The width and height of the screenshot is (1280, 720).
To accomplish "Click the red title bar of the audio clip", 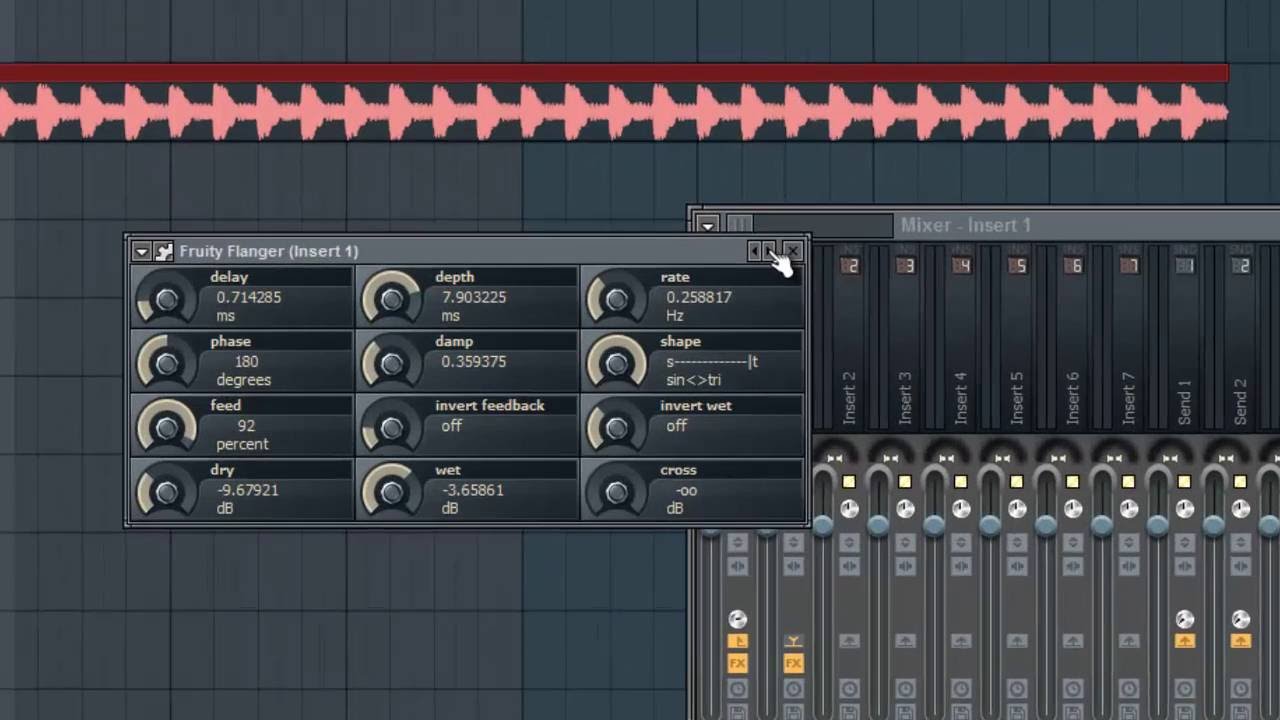I will 614,72.
